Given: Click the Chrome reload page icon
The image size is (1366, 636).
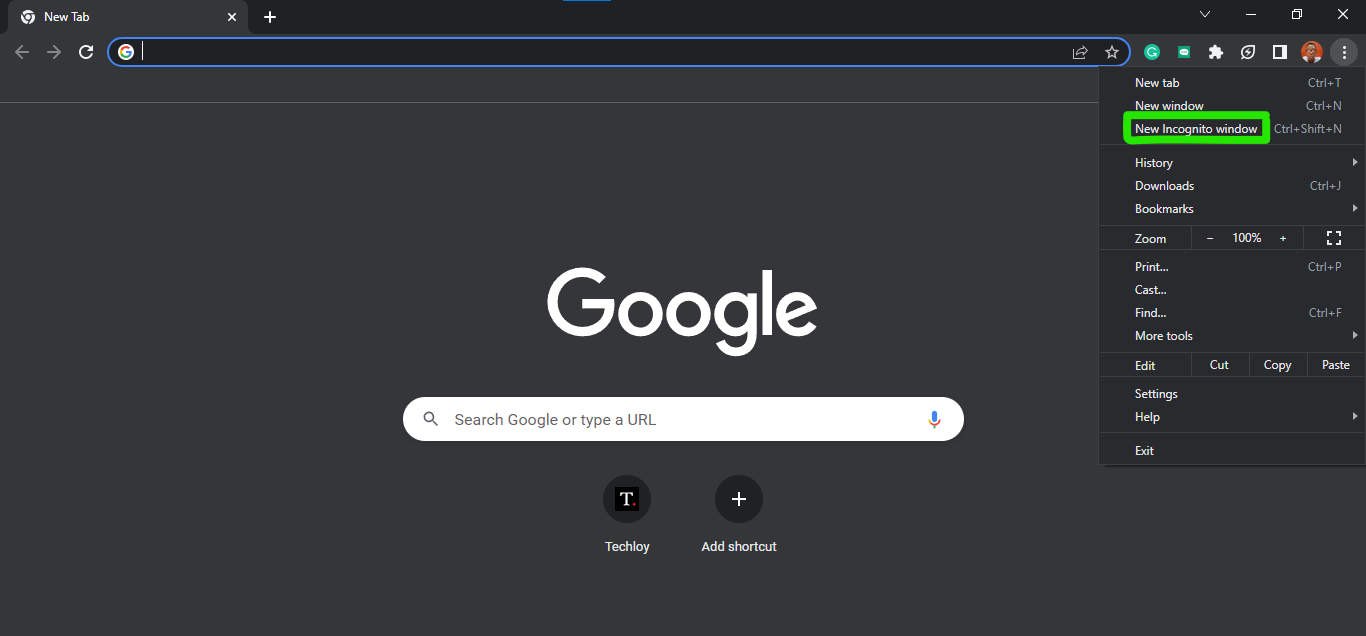Looking at the screenshot, I should tap(86, 52).
